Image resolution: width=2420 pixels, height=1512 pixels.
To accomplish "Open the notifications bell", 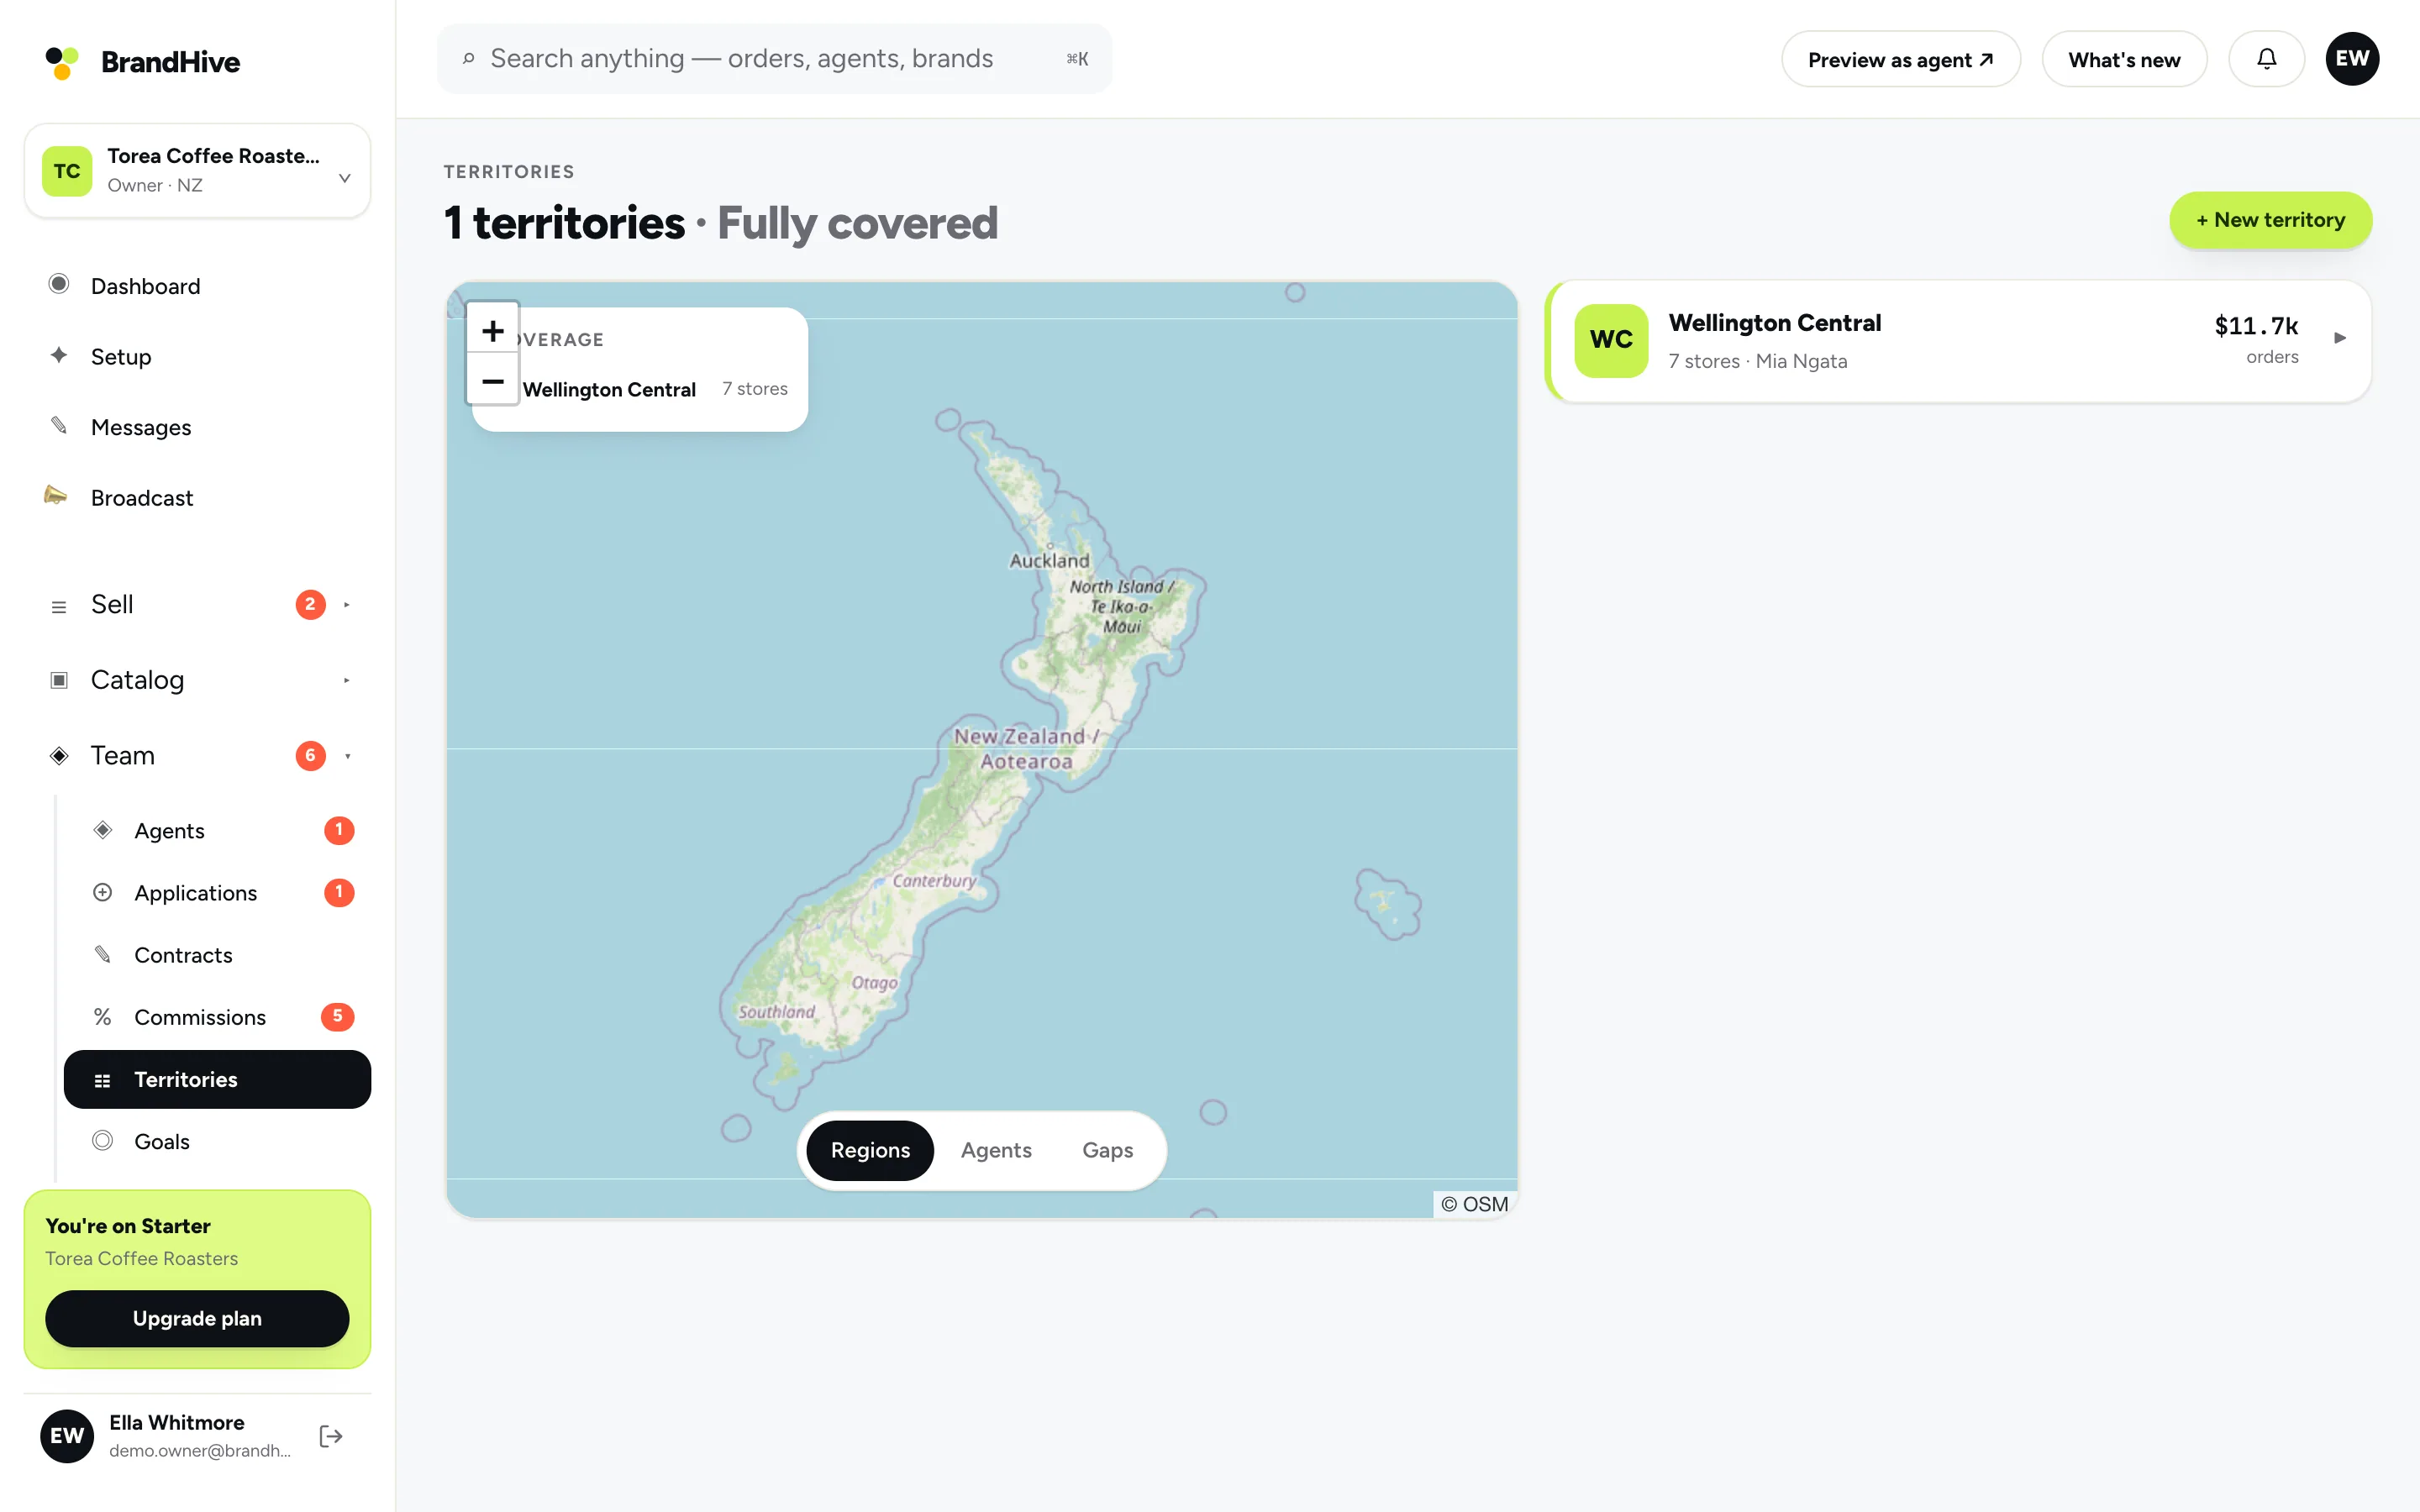I will coord(2266,59).
